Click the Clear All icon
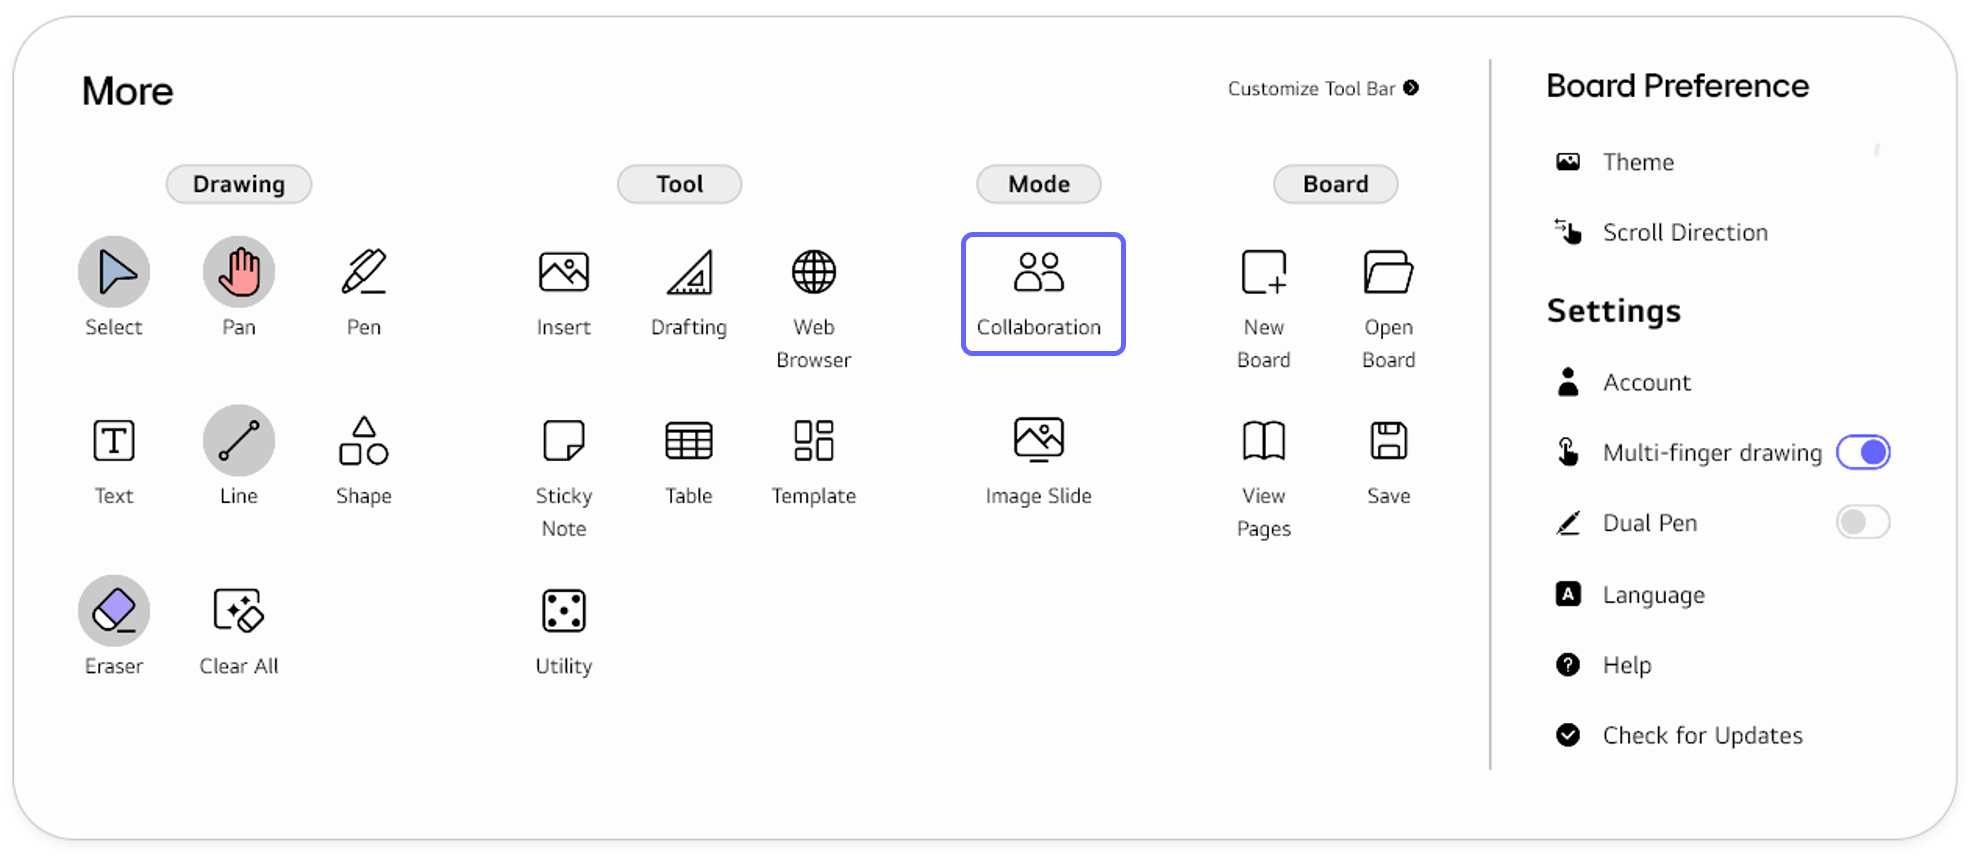The height and width of the screenshot is (856, 1986). 239,610
